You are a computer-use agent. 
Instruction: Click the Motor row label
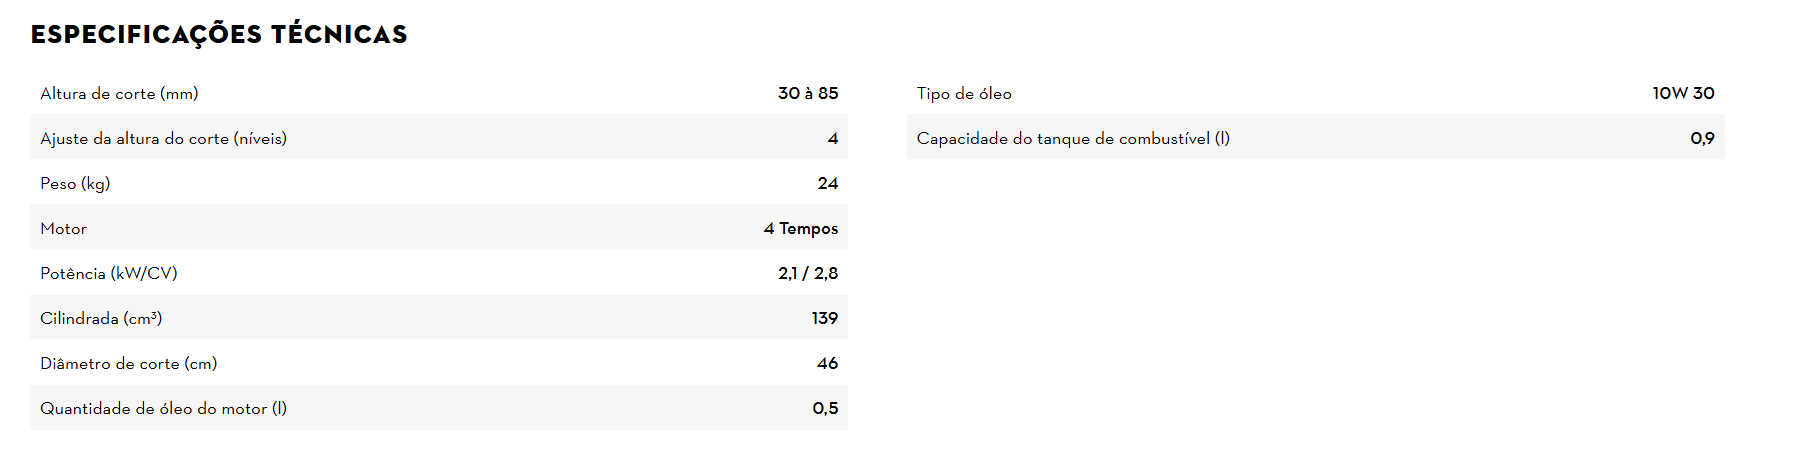[63, 228]
